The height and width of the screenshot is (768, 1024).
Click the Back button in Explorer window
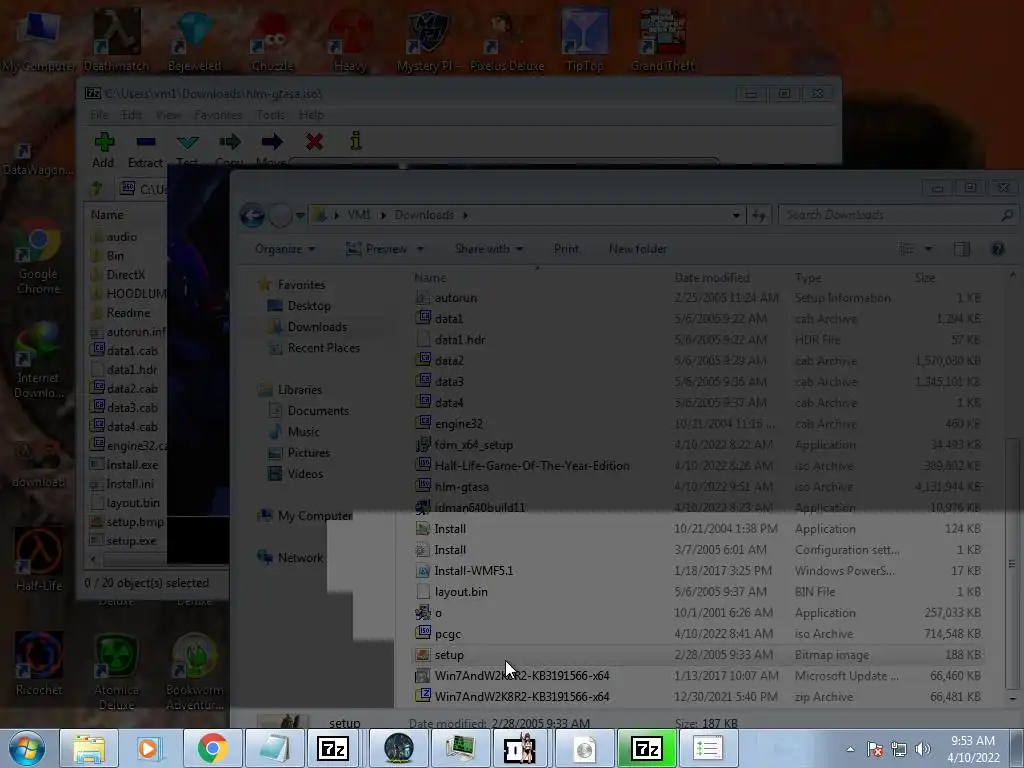pyautogui.click(x=252, y=215)
